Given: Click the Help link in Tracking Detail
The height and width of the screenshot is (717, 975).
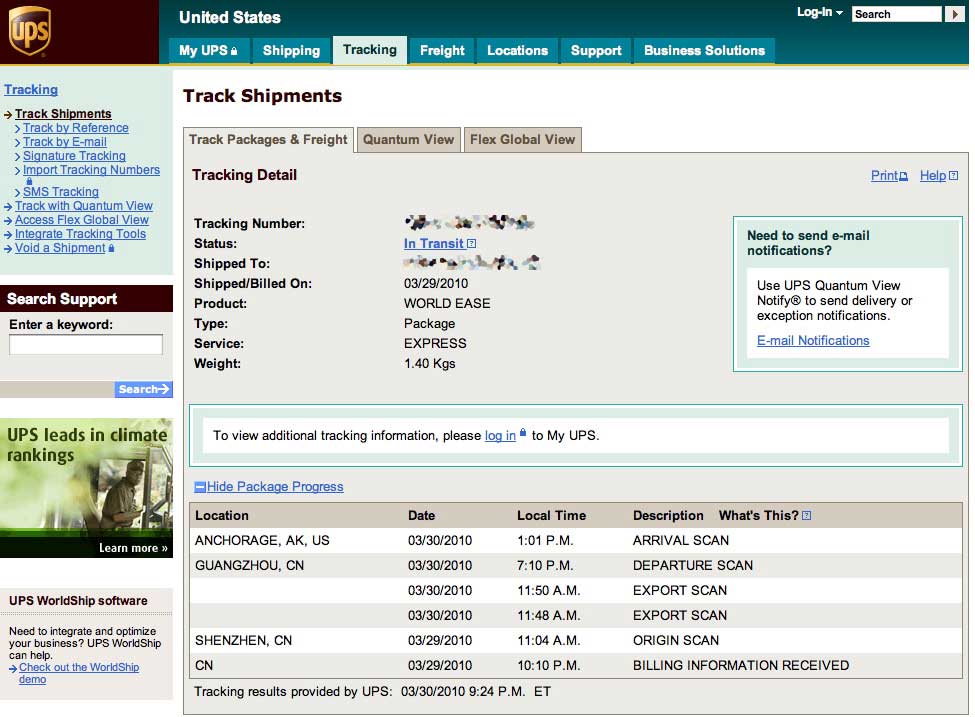Looking at the screenshot, I should (x=933, y=176).
